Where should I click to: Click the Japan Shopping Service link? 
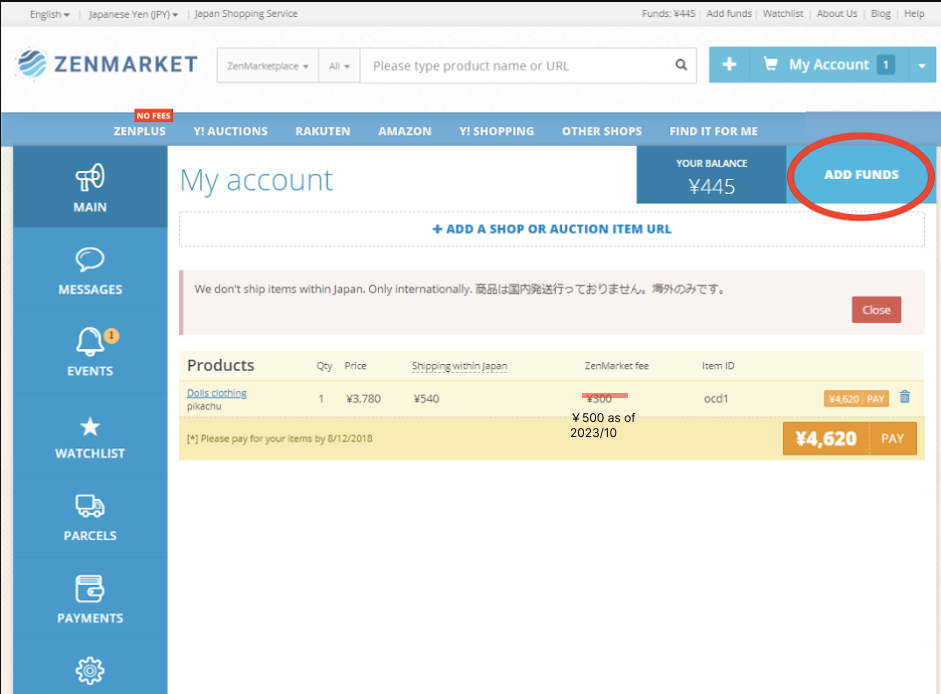coord(246,13)
